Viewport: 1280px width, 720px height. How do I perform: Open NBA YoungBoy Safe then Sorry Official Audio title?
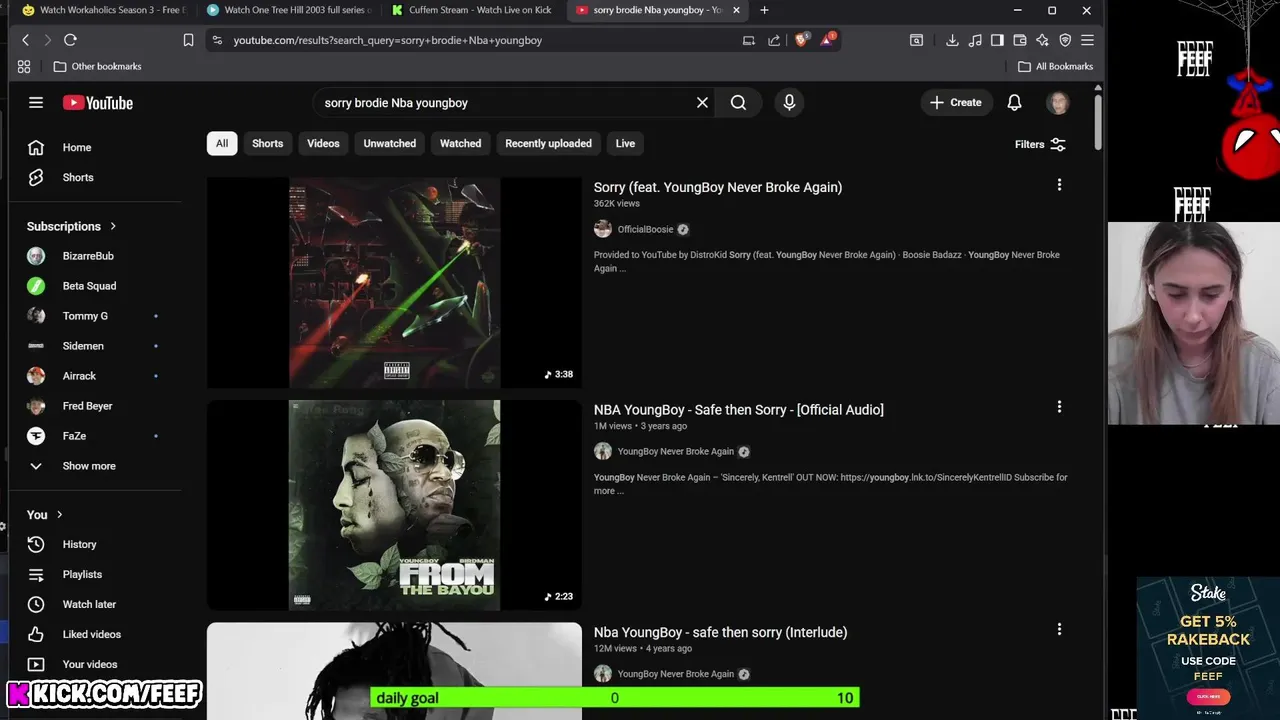(x=738, y=409)
